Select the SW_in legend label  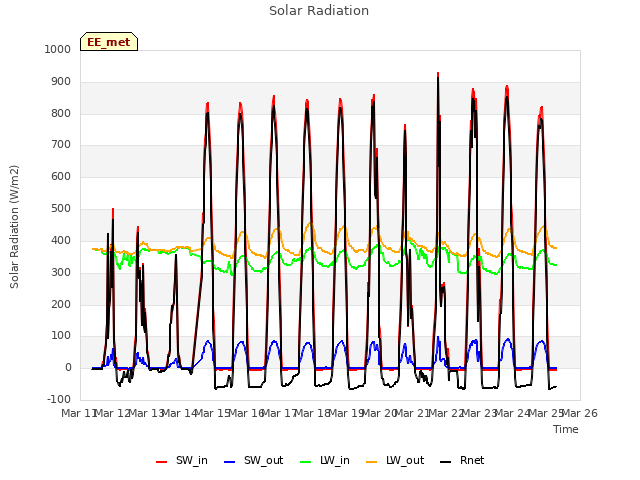[x=192, y=460]
